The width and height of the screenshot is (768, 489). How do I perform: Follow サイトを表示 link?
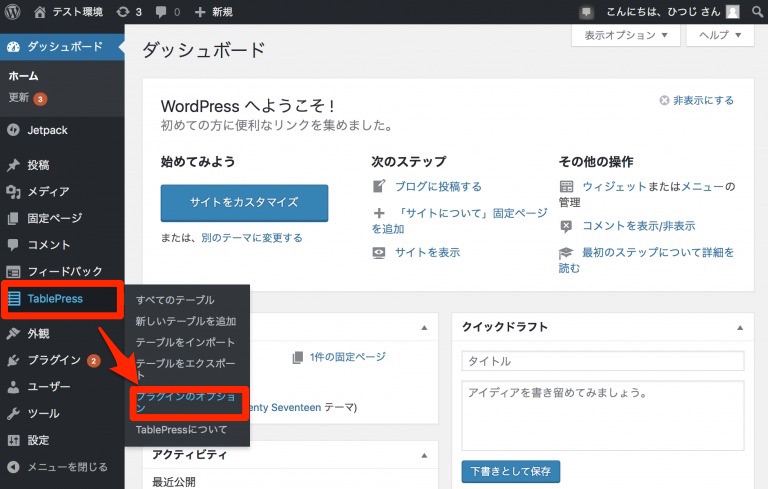(x=428, y=252)
